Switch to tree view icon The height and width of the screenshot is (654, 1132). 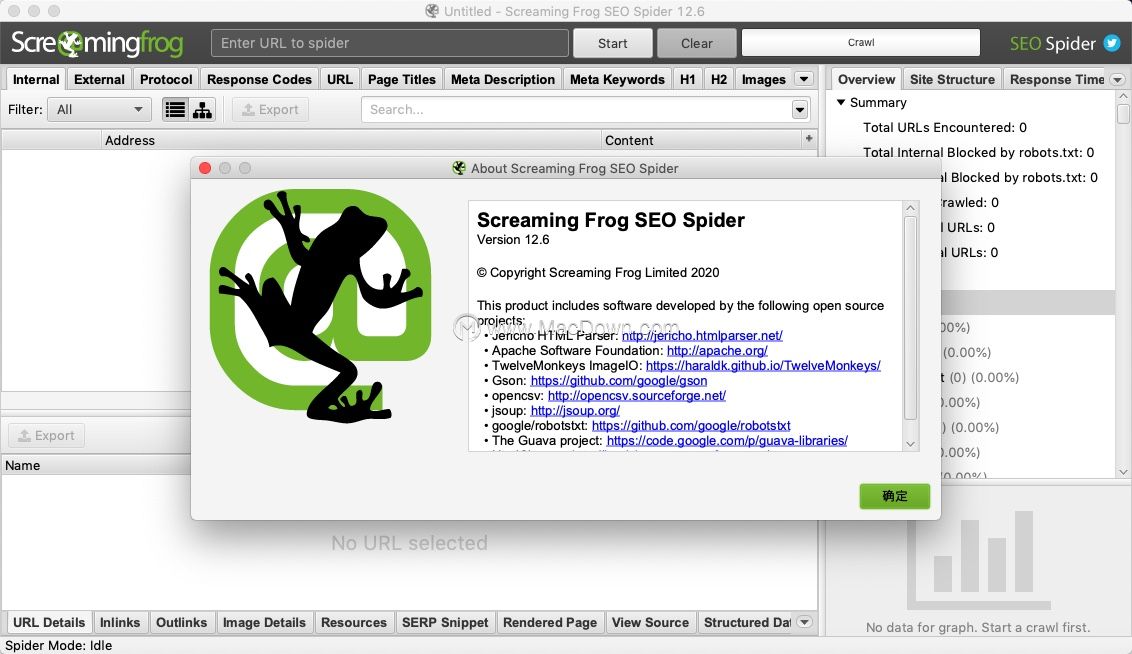(x=203, y=110)
